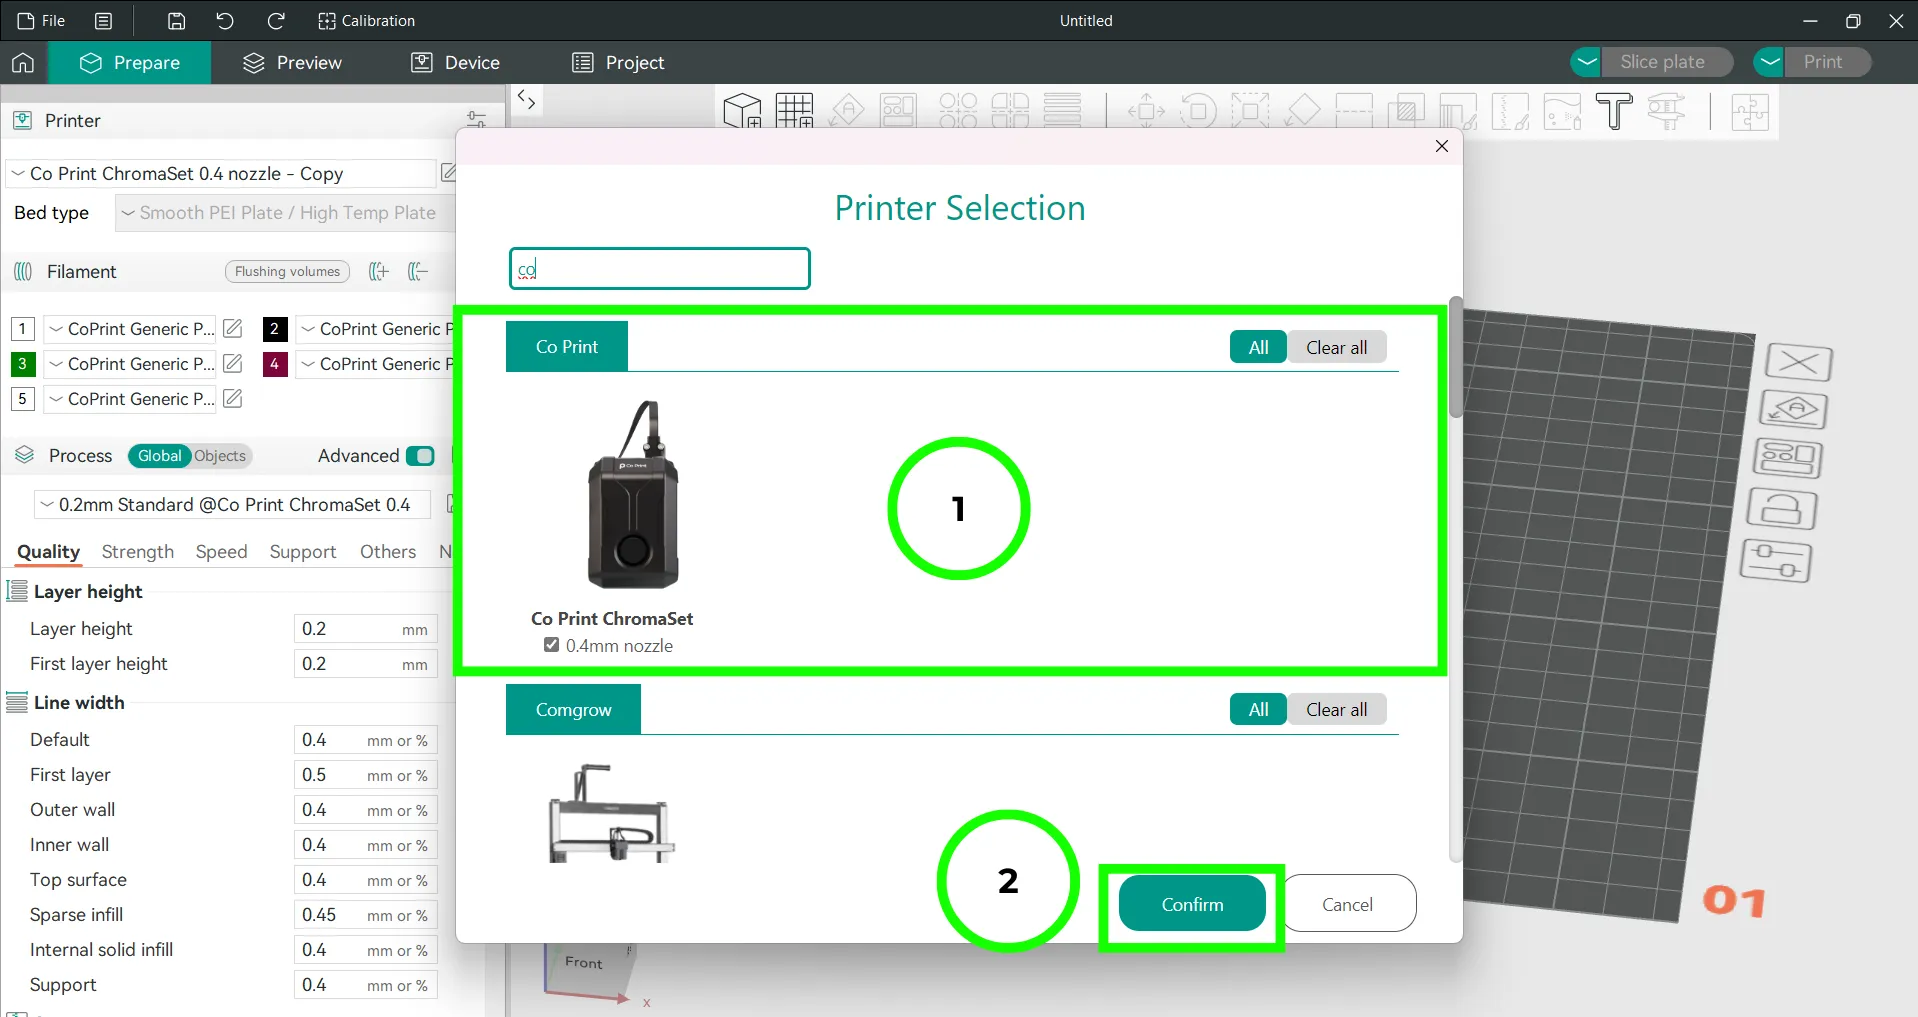Click filament 4 maroon color swatch

pos(275,364)
